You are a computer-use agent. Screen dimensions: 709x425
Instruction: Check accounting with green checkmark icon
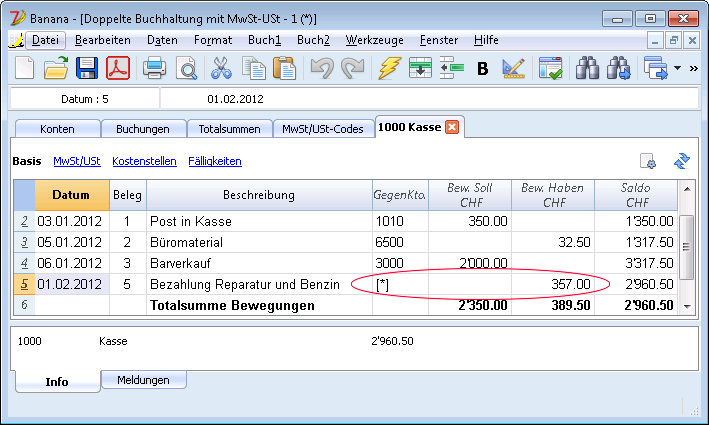(550, 68)
